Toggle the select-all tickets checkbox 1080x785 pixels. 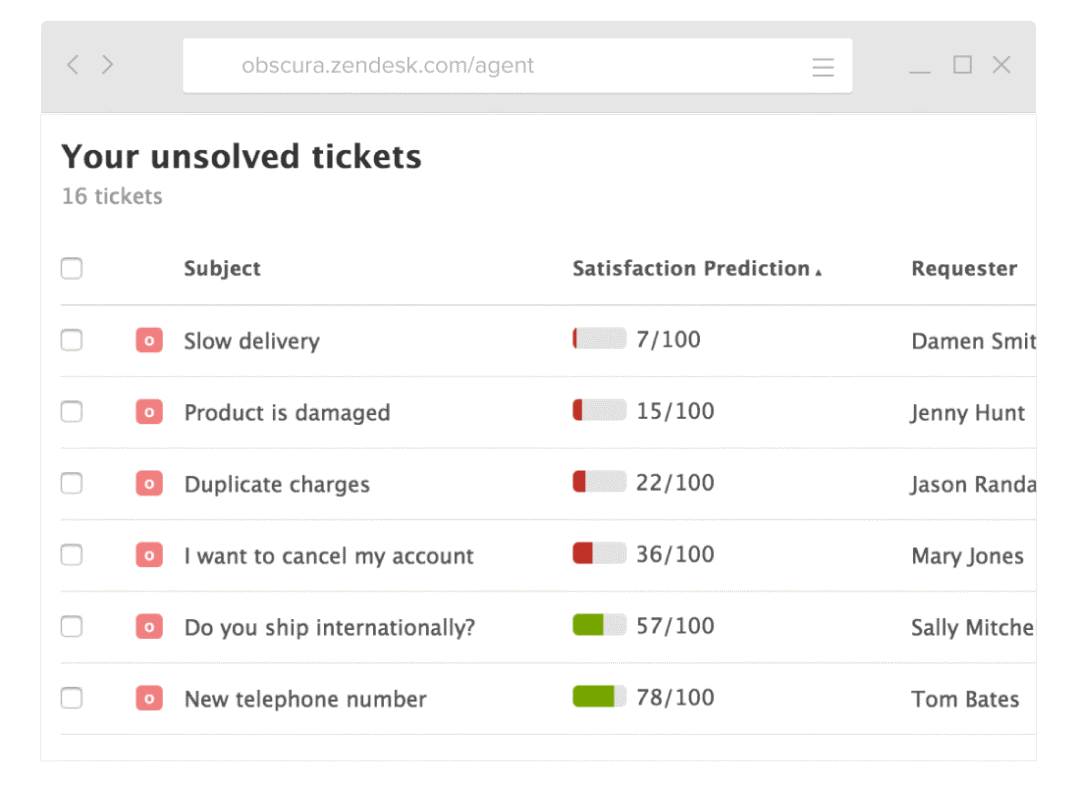[x=72, y=268]
